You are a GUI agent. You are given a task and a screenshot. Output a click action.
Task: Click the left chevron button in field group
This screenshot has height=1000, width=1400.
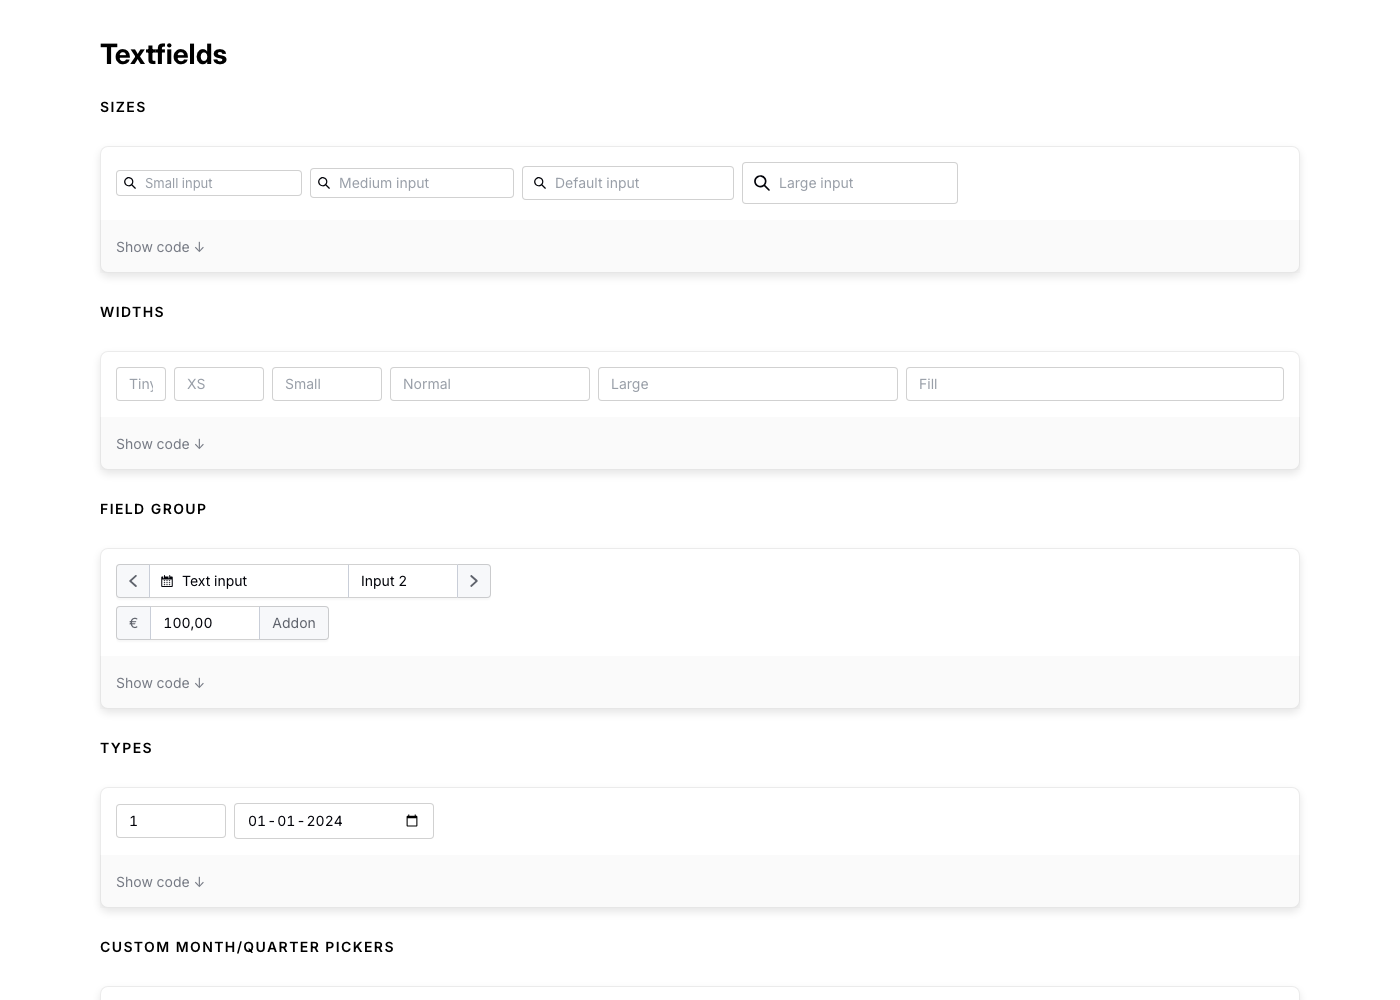[133, 581]
